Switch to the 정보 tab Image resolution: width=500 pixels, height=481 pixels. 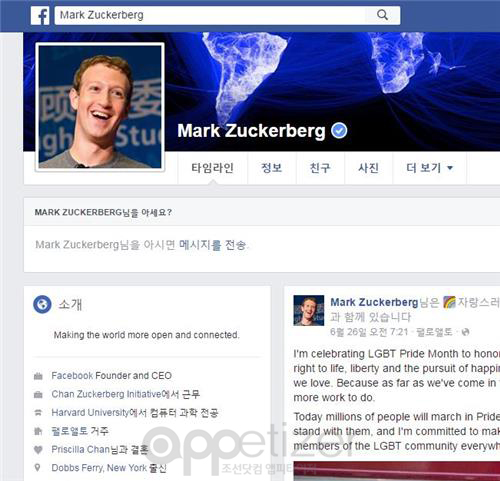(272, 168)
